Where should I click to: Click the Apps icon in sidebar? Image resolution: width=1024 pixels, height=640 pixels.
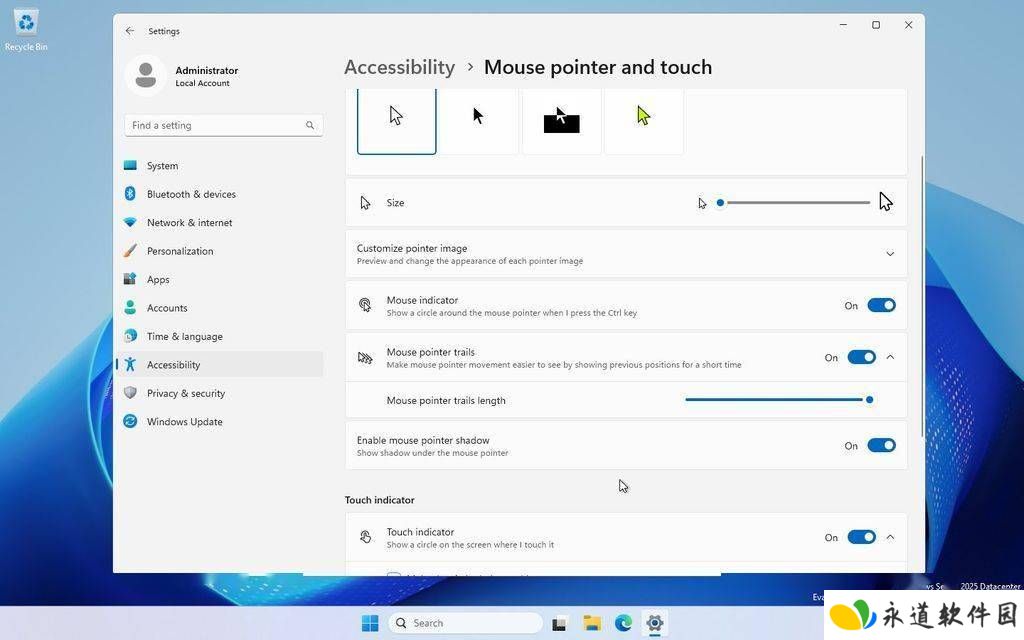point(130,279)
